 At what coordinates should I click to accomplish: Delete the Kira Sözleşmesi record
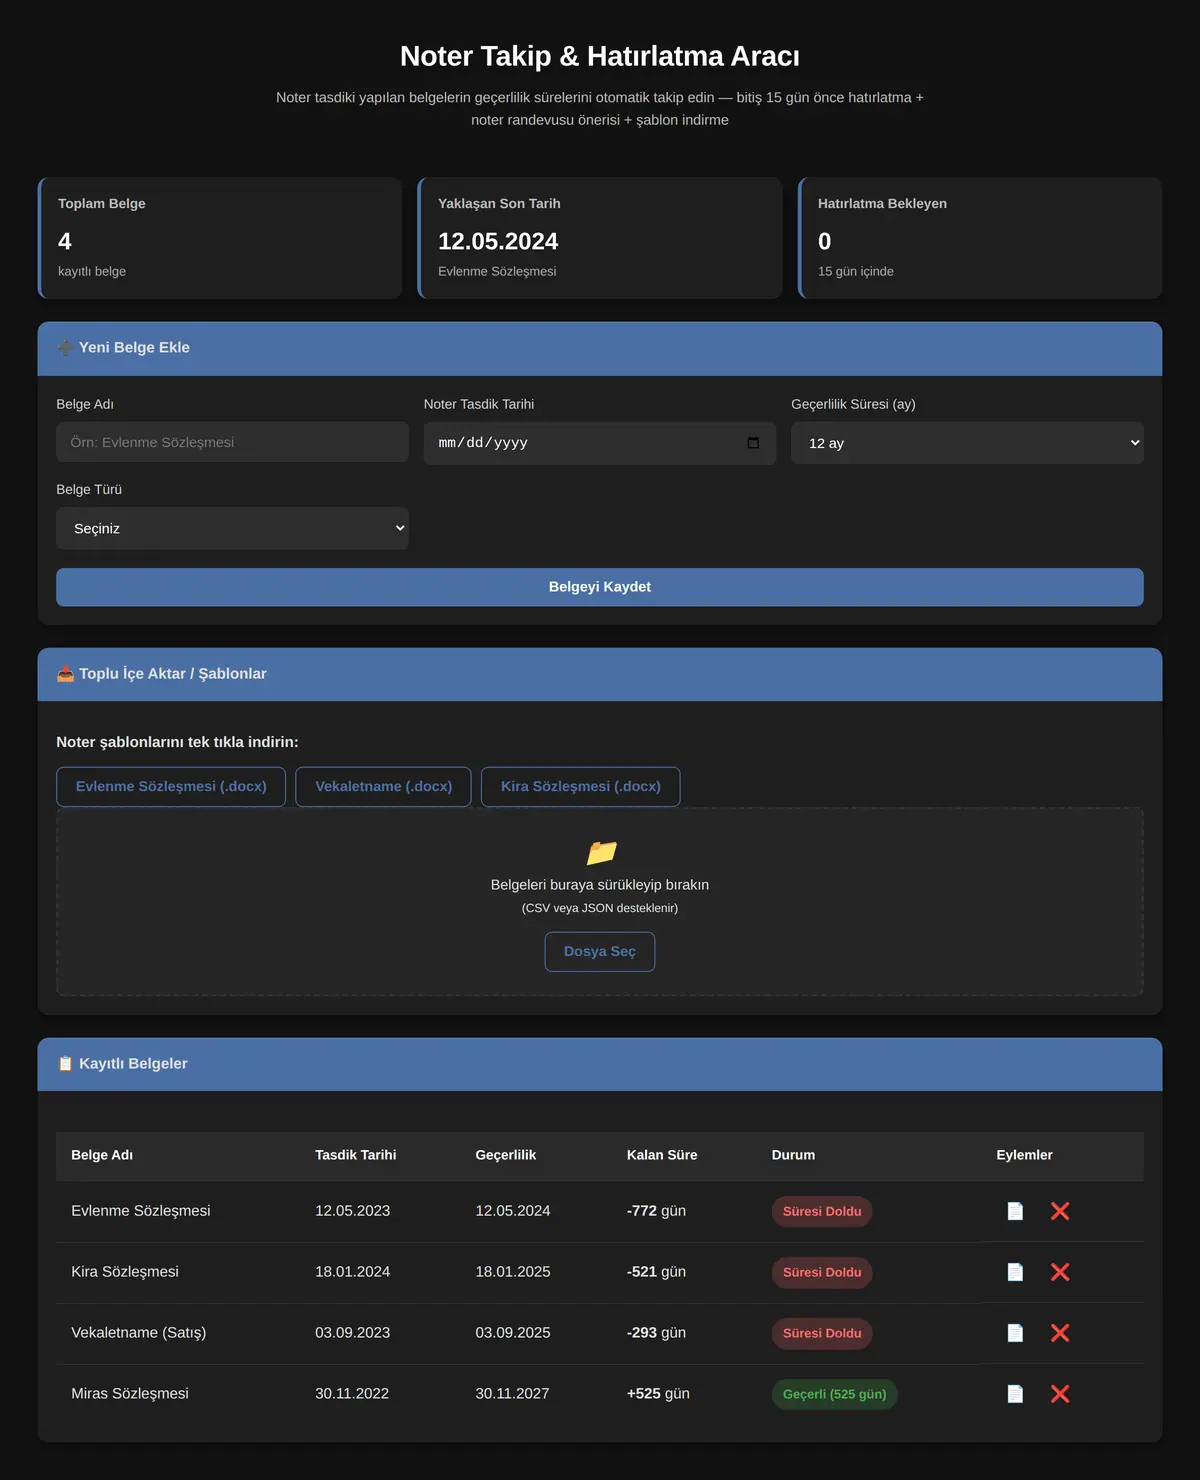1060,1272
